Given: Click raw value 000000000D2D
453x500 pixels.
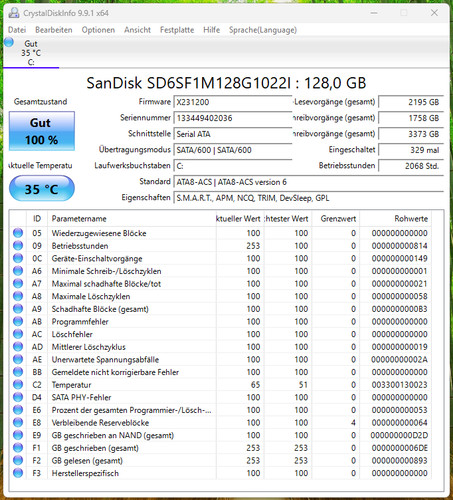Looking at the screenshot, I should coord(399,435).
